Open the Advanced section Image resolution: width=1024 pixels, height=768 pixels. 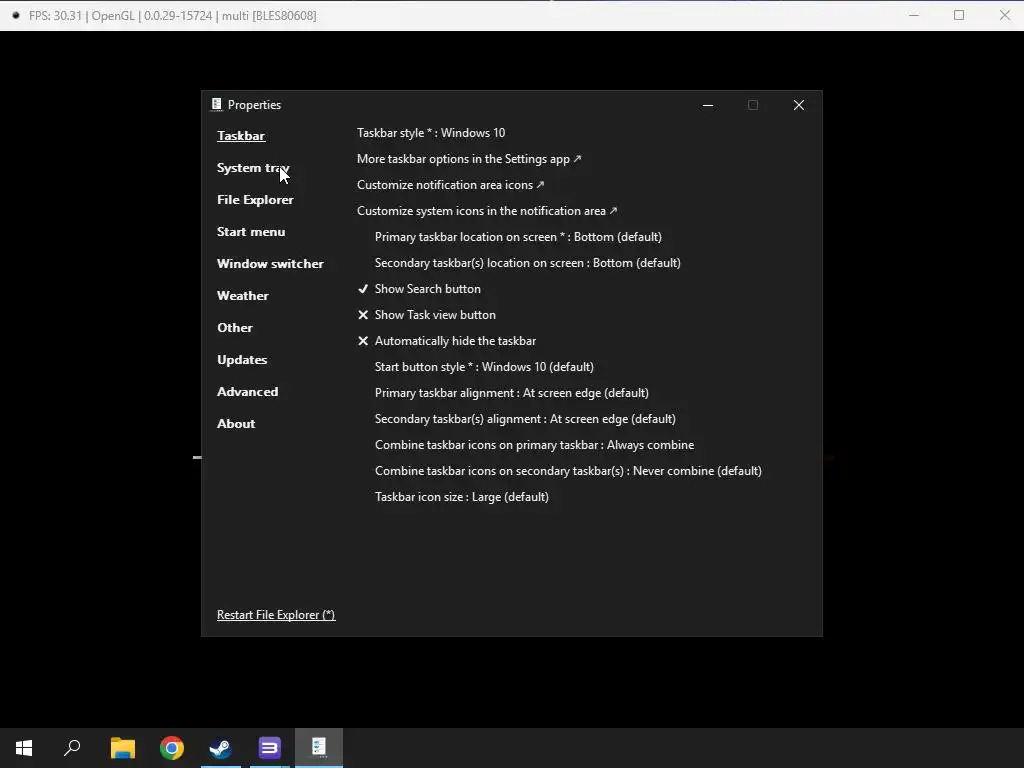click(x=248, y=392)
